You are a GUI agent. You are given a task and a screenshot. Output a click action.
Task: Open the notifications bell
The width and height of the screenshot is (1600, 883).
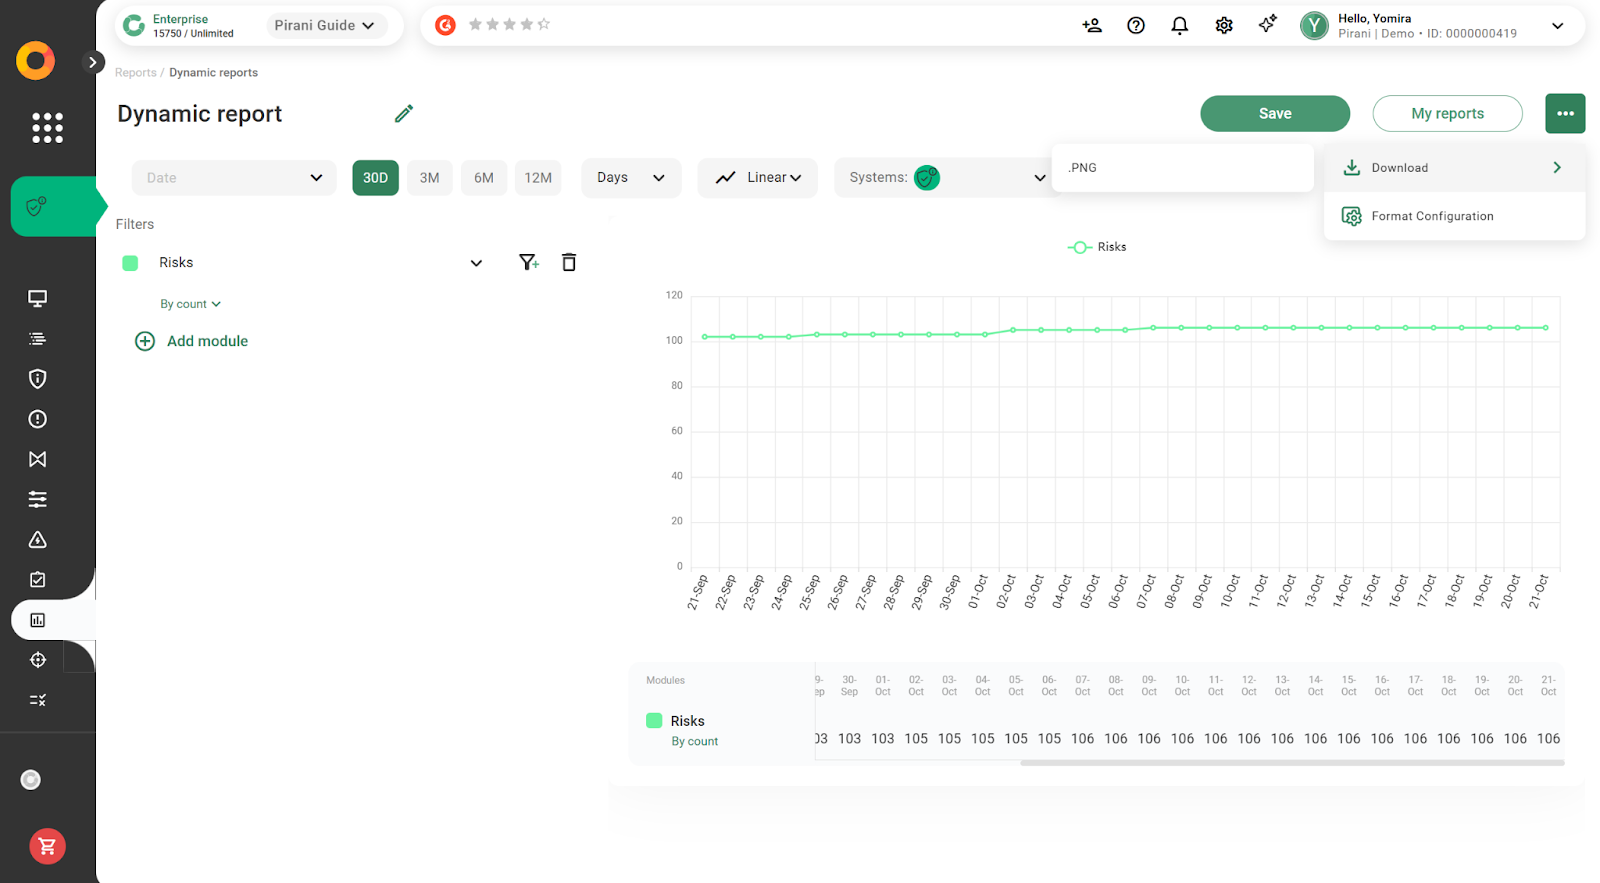pos(1179,26)
